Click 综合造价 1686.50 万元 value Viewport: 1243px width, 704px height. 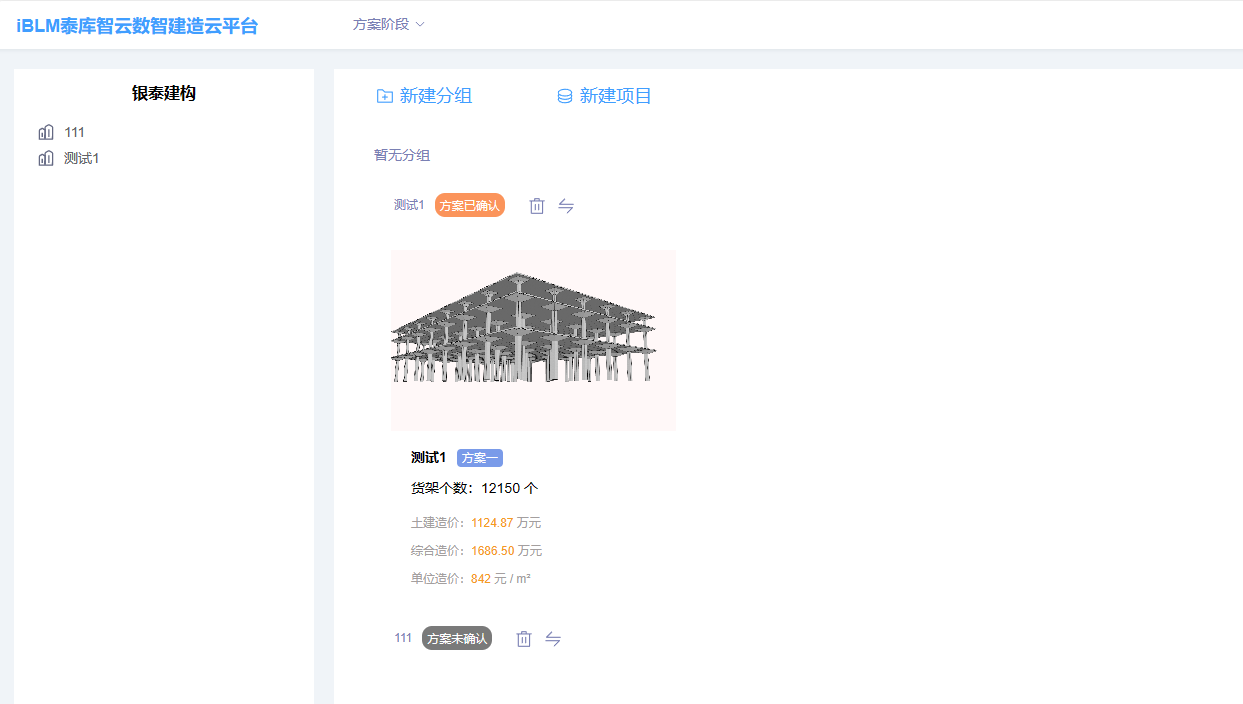(x=506, y=550)
